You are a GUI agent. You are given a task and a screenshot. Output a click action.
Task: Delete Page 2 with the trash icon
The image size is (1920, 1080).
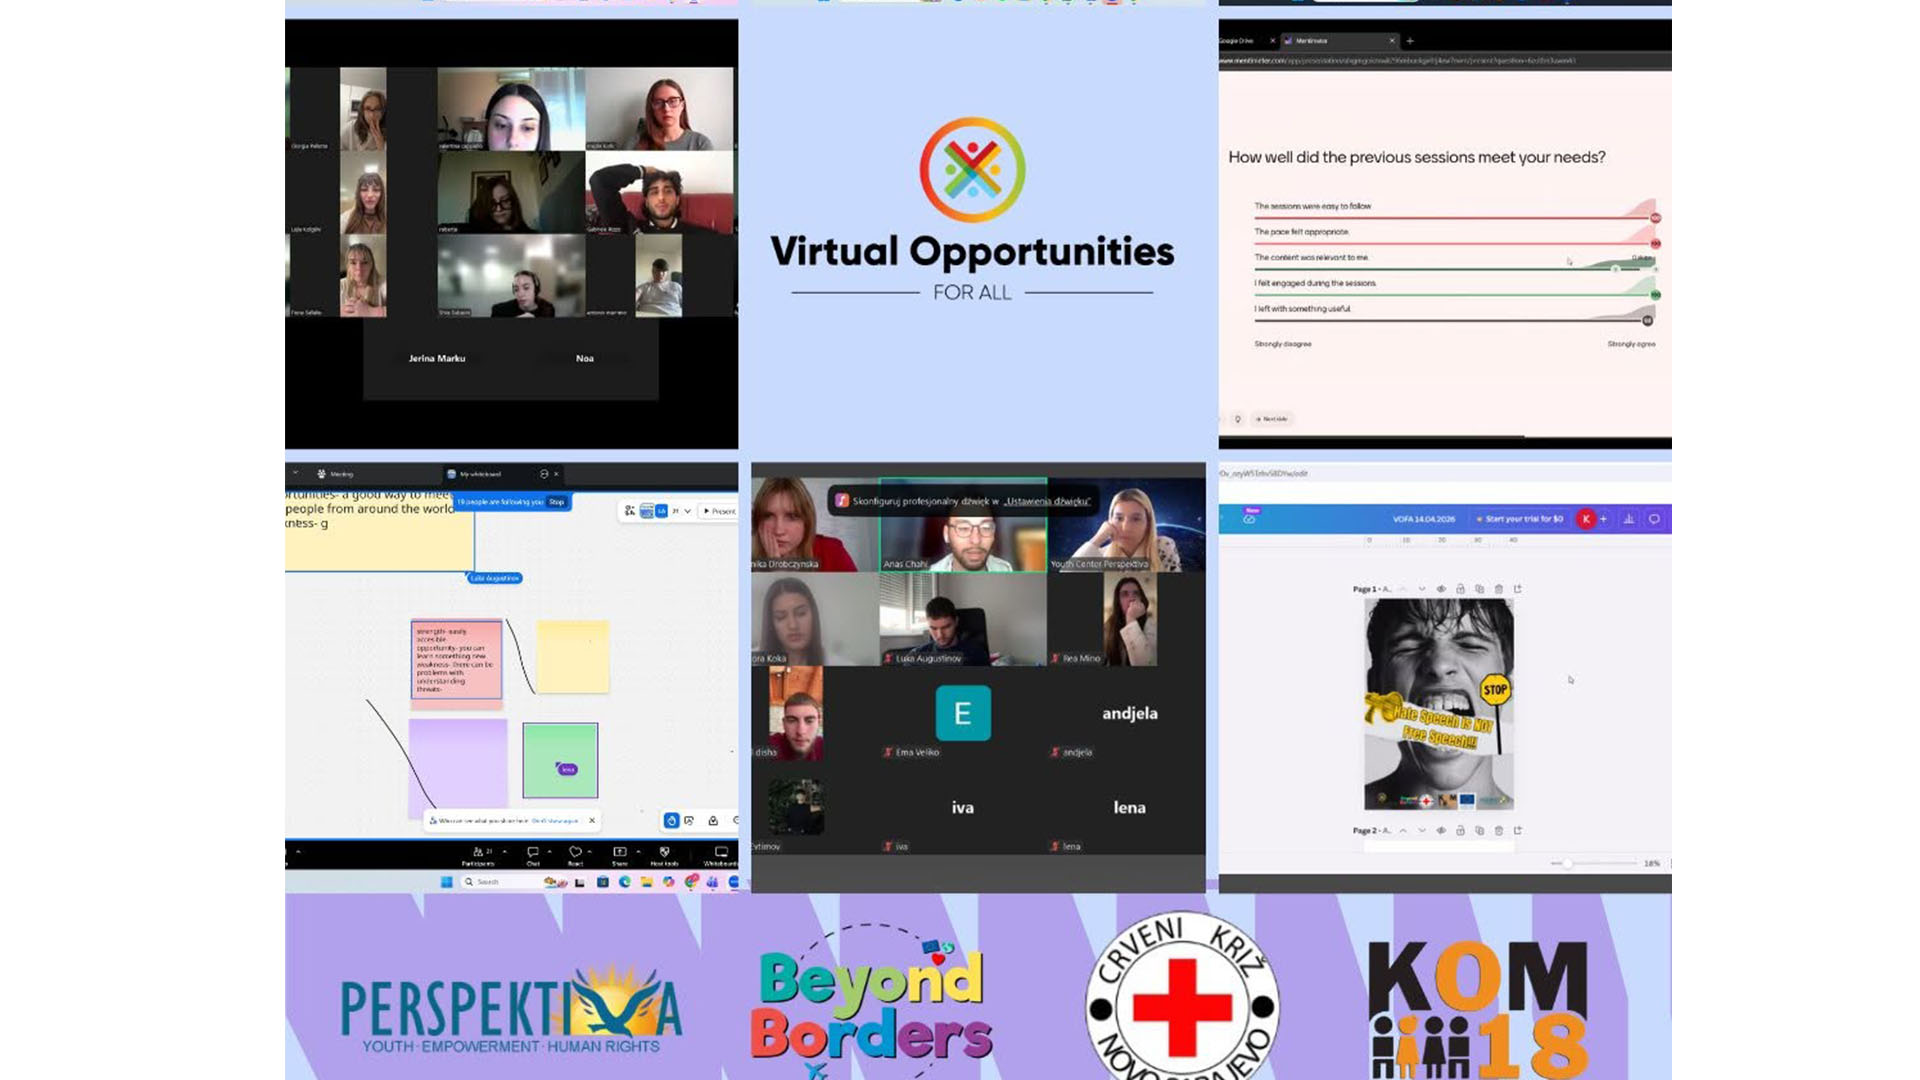[x=1498, y=830]
